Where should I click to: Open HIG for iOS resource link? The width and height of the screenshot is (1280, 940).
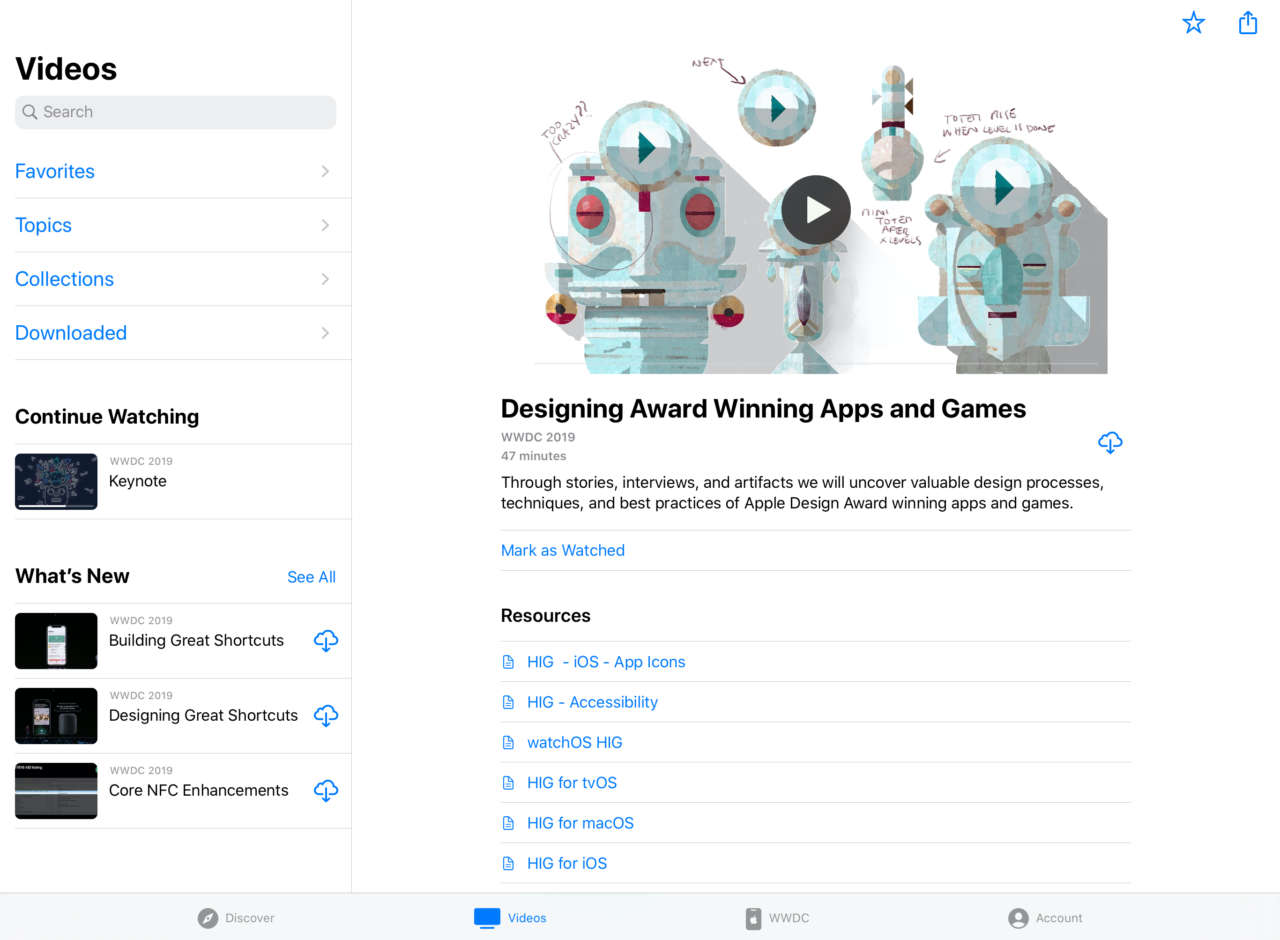pos(567,863)
